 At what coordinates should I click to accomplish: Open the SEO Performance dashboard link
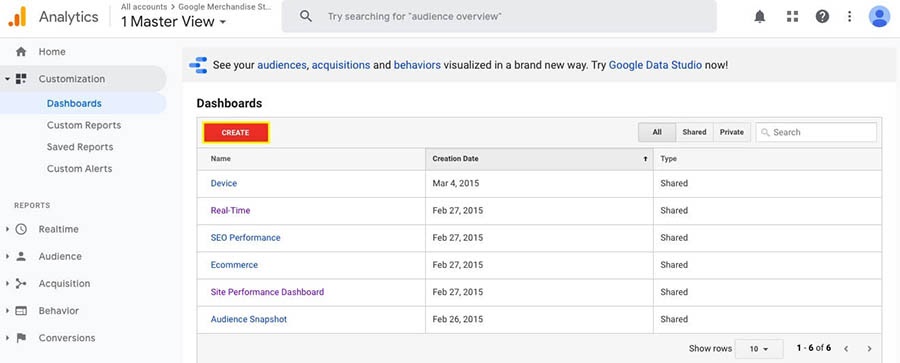point(246,238)
